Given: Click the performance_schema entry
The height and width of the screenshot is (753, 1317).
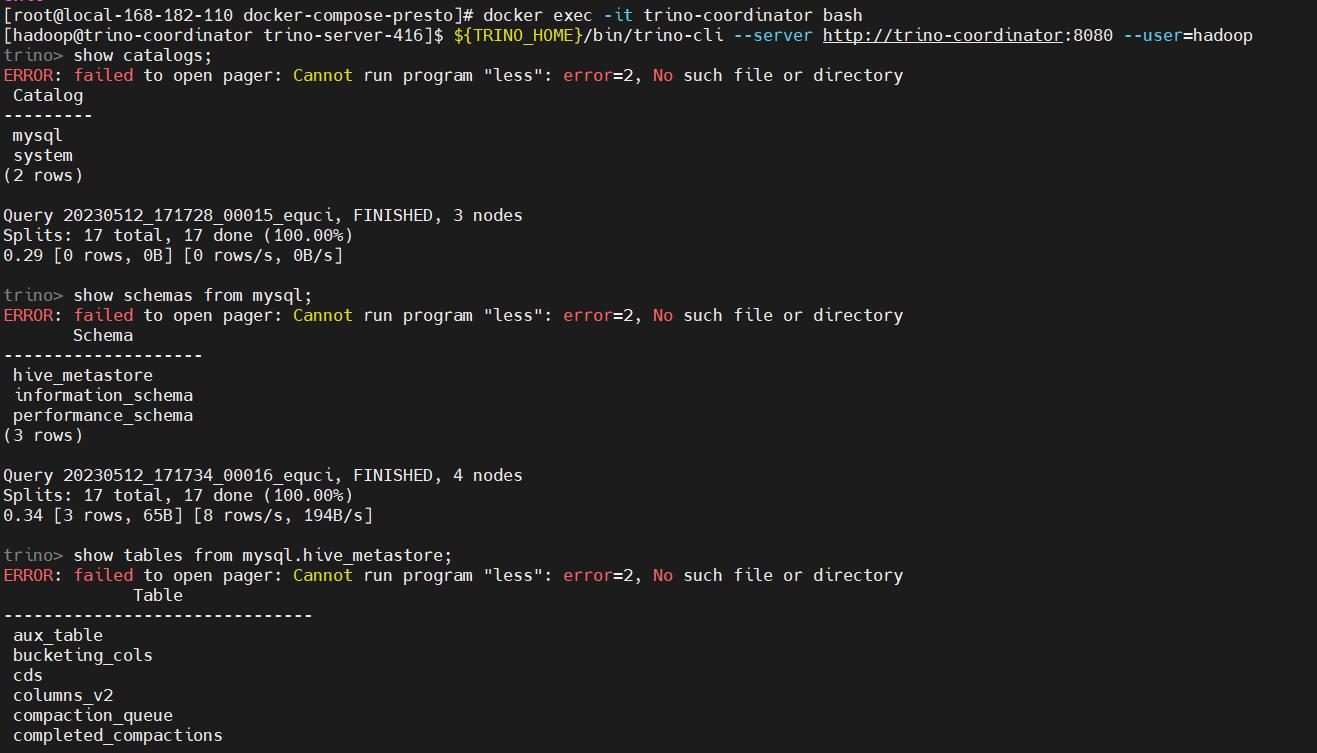Looking at the screenshot, I should tap(103, 415).
